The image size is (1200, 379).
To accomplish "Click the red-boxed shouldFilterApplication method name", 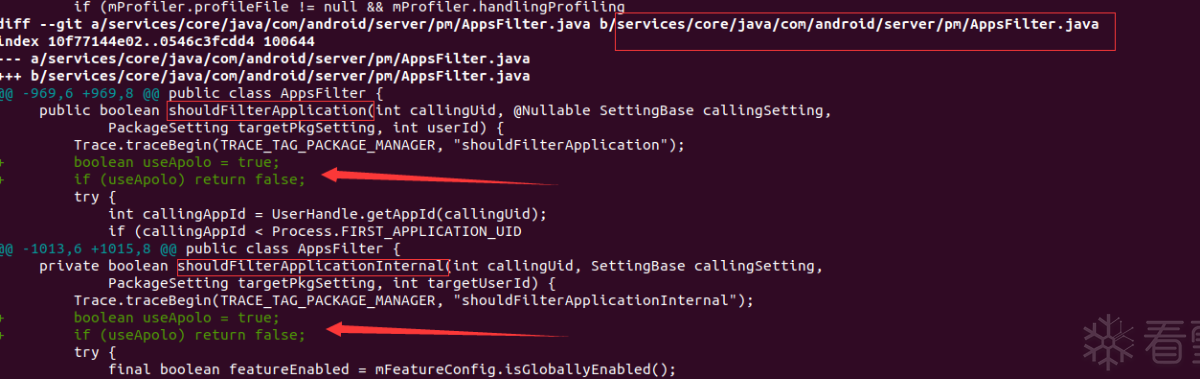I will [x=270, y=110].
